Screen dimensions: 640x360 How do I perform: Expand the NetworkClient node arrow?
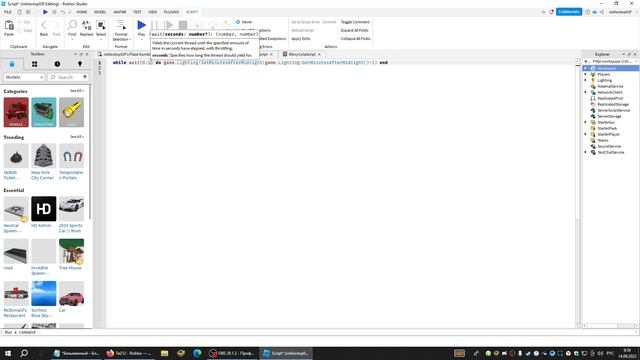coord(586,92)
